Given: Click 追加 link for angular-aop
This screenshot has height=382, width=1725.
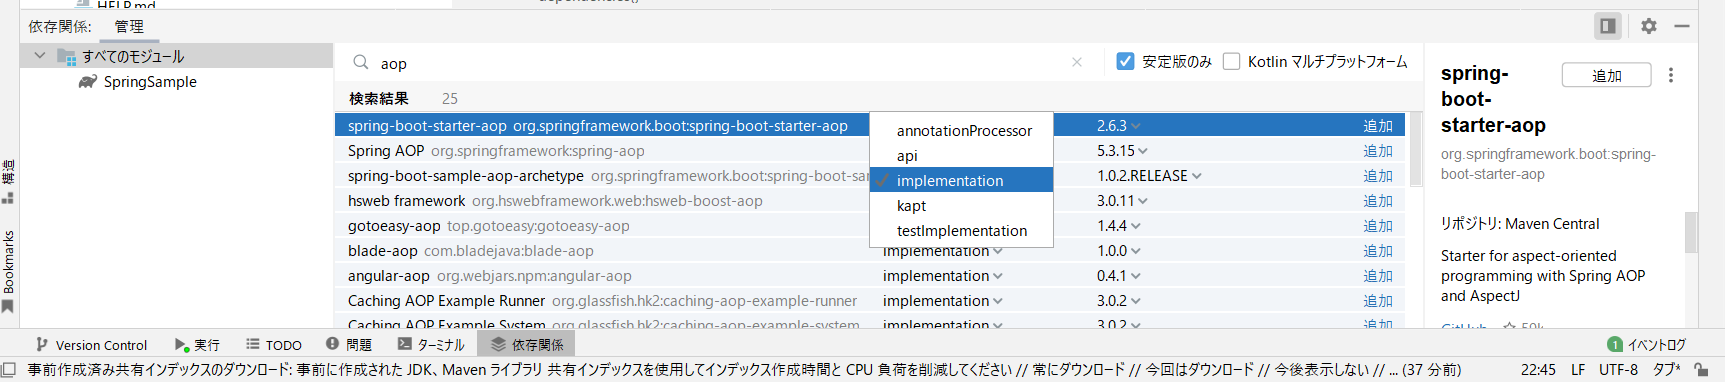Looking at the screenshot, I should click(1378, 276).
